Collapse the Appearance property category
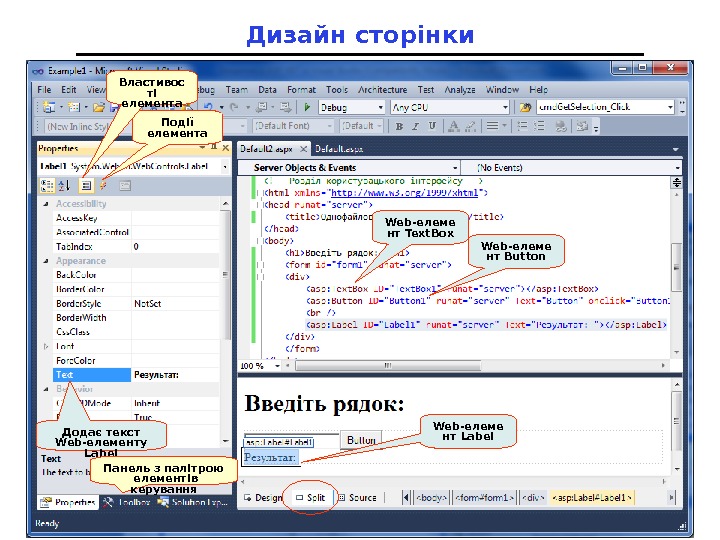720x540 pixels. point(45,261)
